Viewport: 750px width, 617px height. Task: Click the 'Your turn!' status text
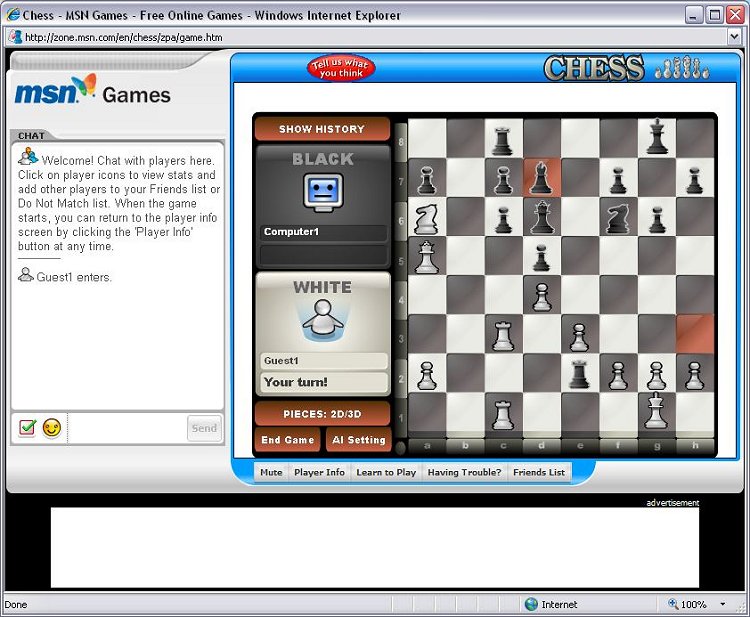click(x=296, y=382)
